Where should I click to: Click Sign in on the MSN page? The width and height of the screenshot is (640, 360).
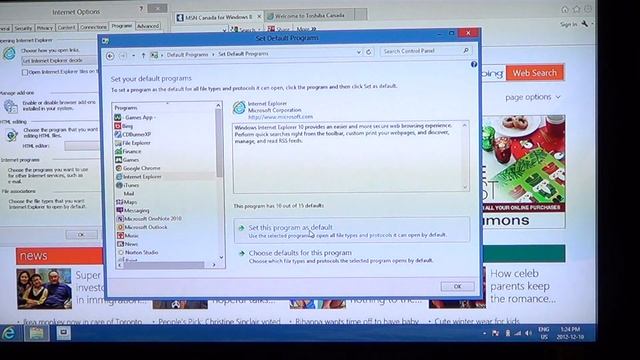point(569,24)
